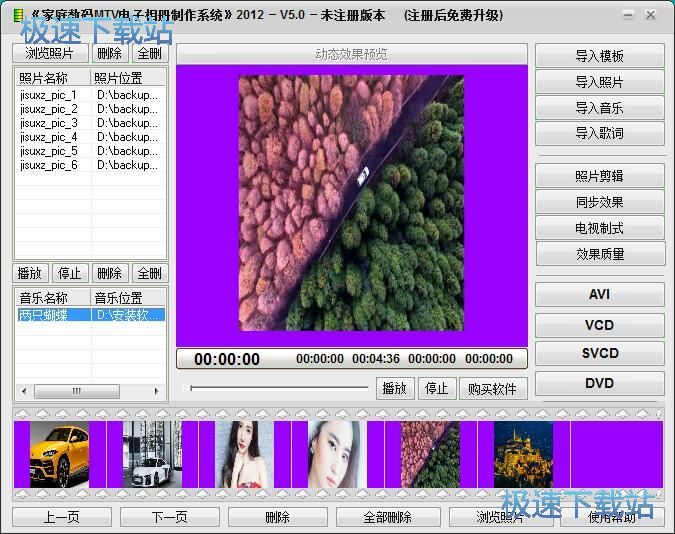675x534 pixels.
Task: Click 导入照片 button
Action: click(x=600, y=82)
